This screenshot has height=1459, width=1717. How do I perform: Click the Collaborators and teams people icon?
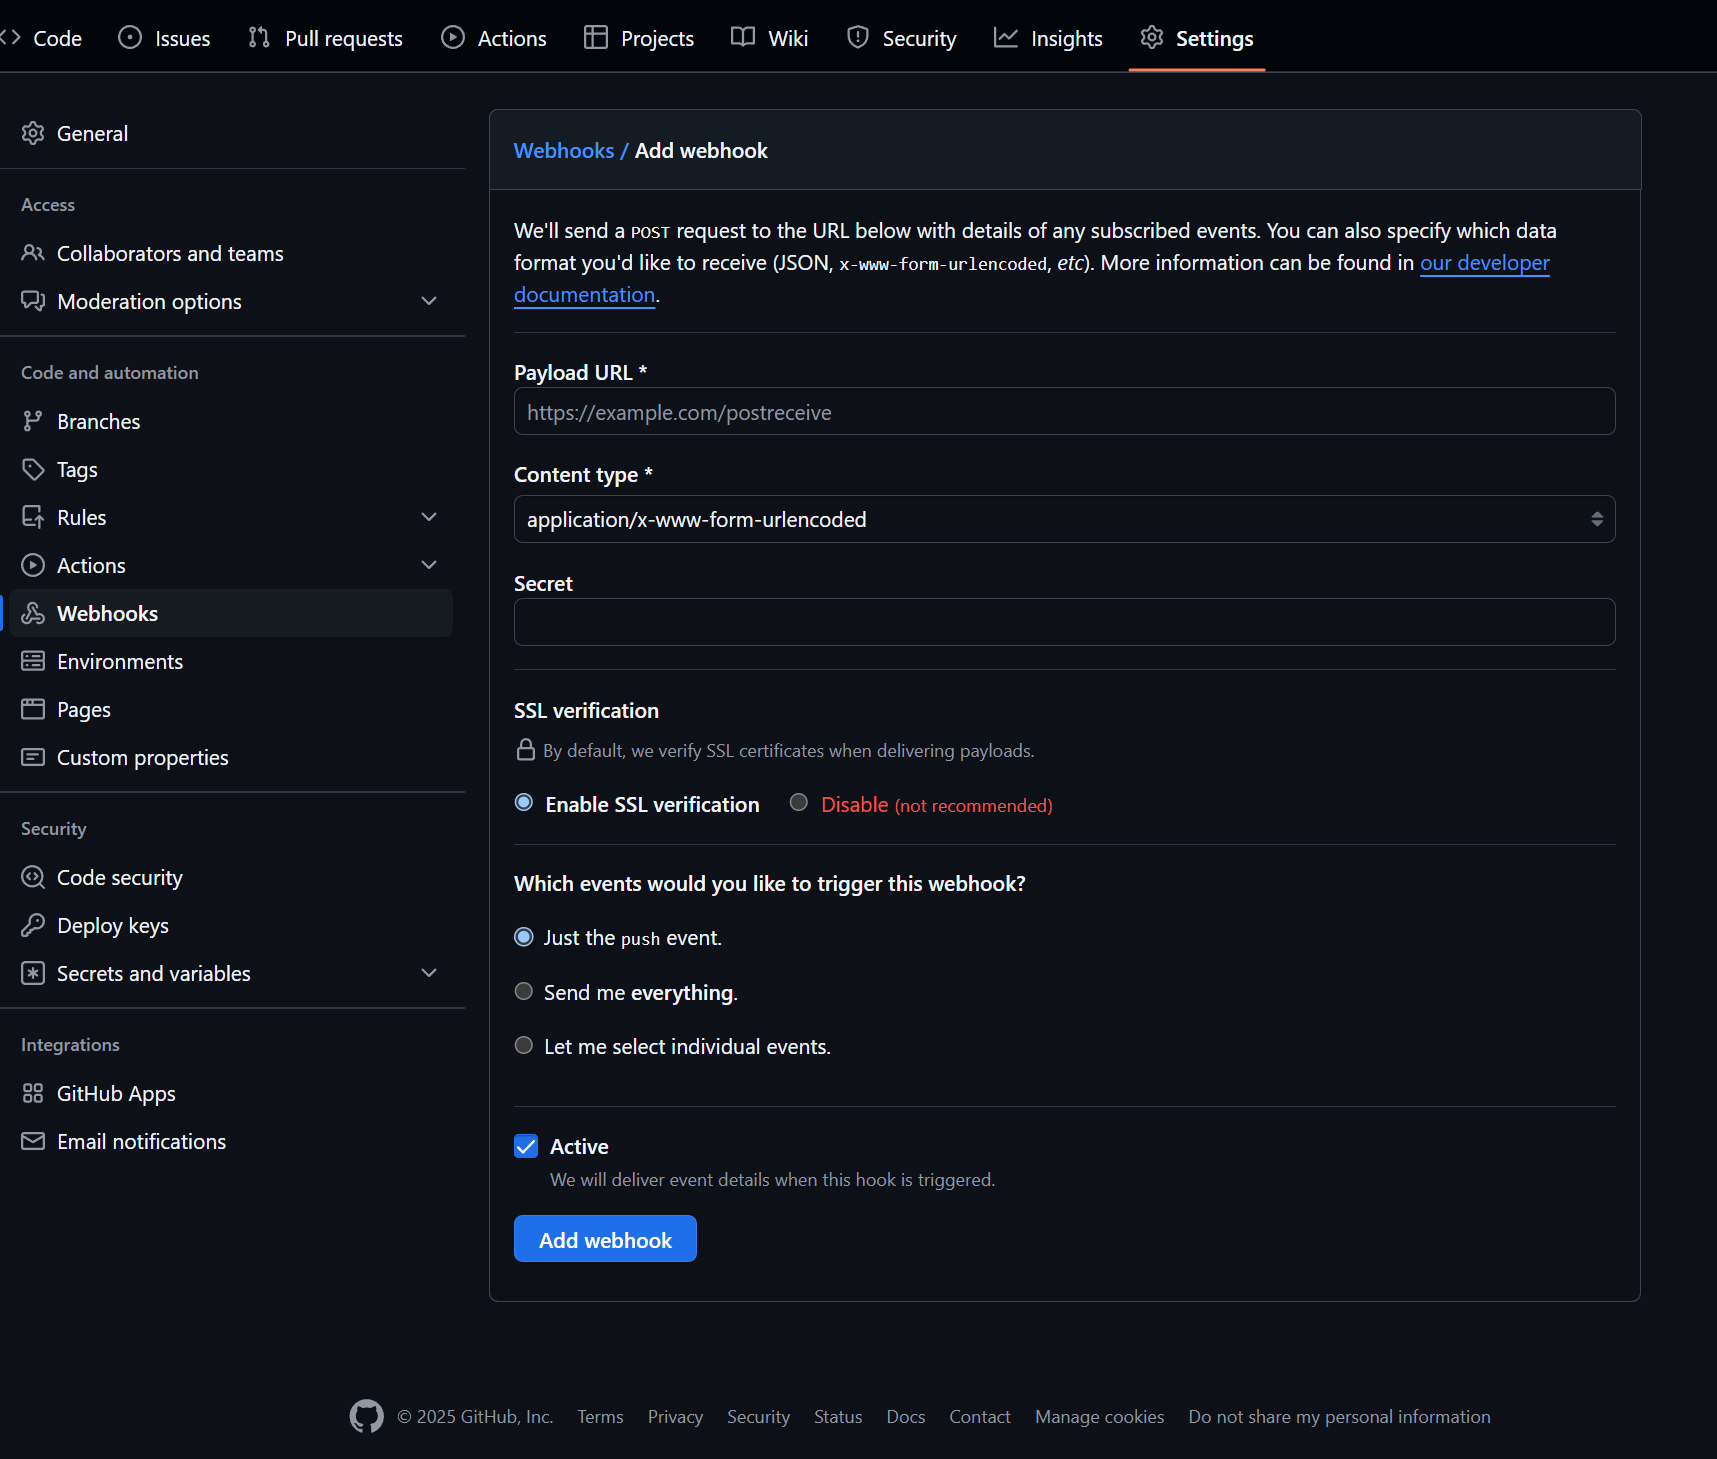point(33,253)
